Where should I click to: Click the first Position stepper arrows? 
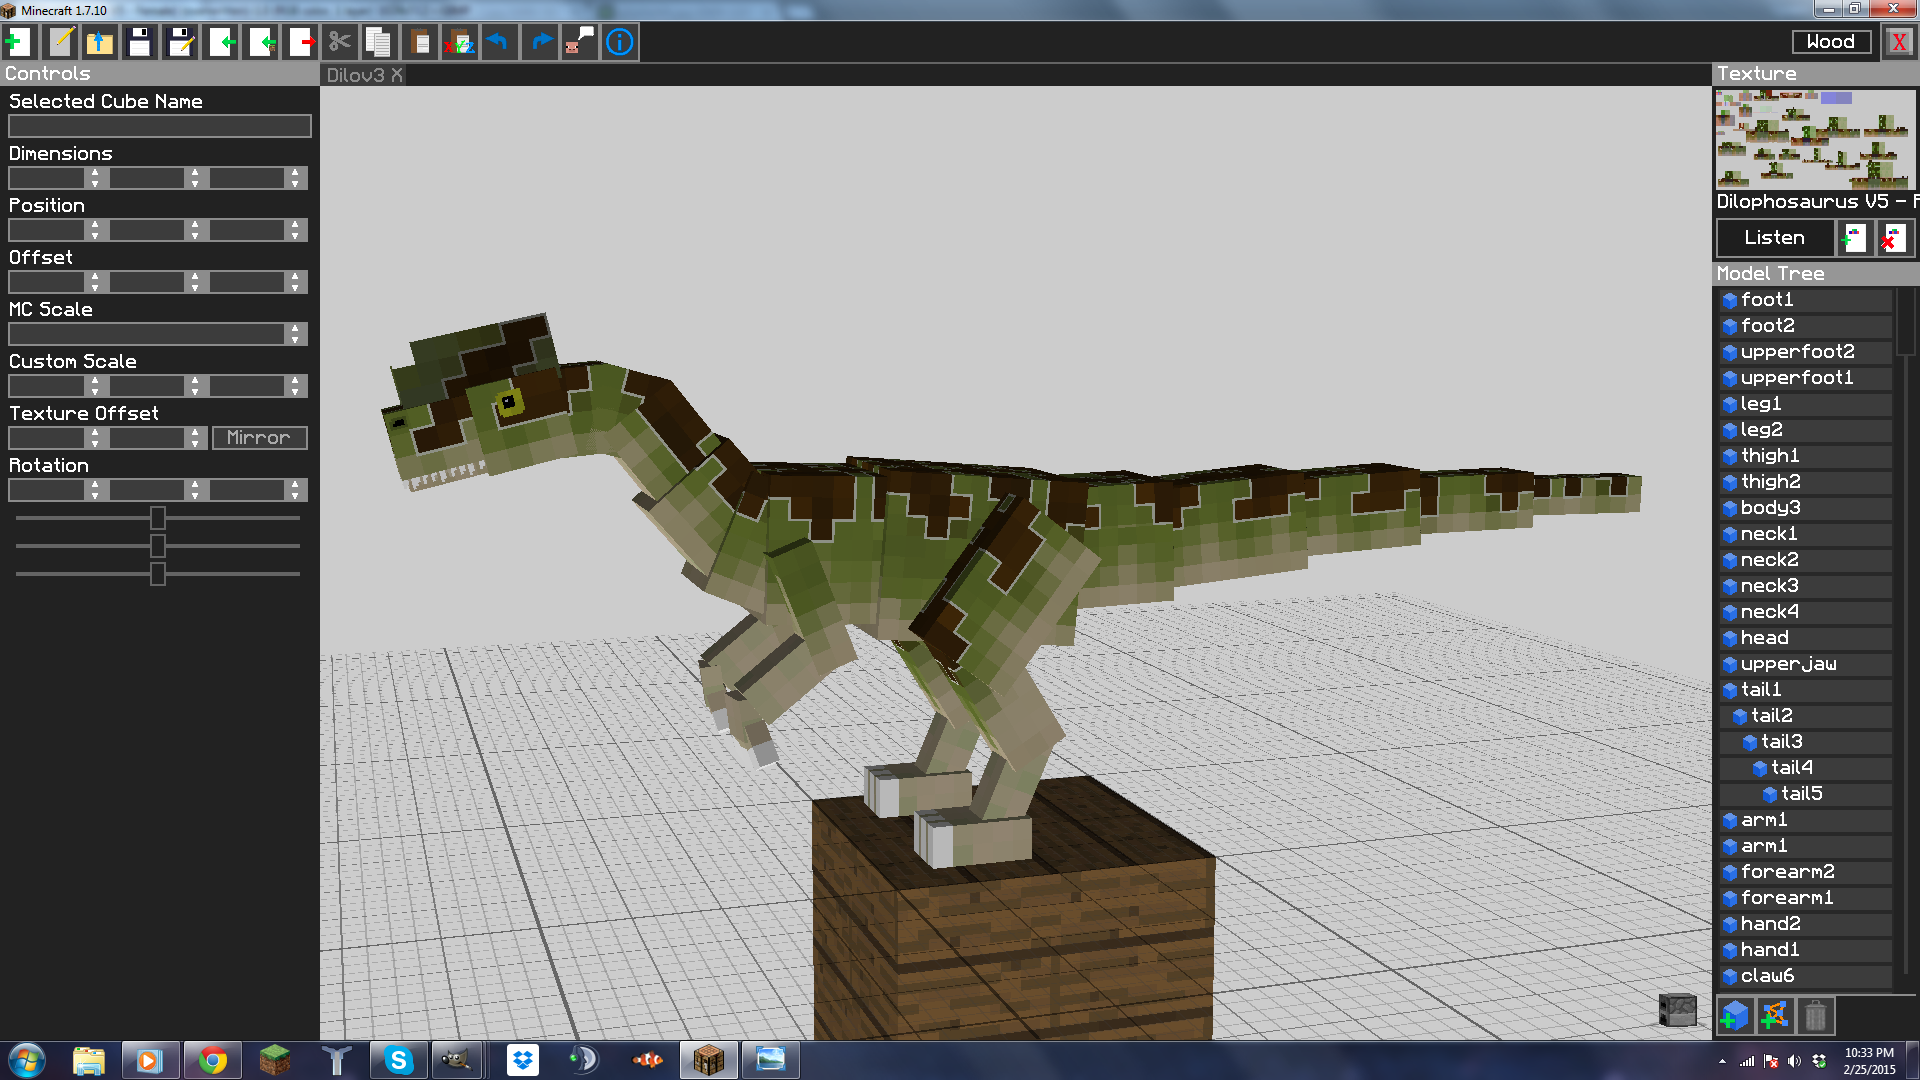click(95, 230)
